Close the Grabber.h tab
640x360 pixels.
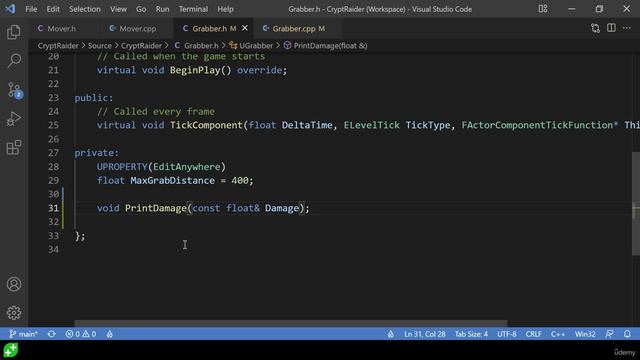pos(244,28)
